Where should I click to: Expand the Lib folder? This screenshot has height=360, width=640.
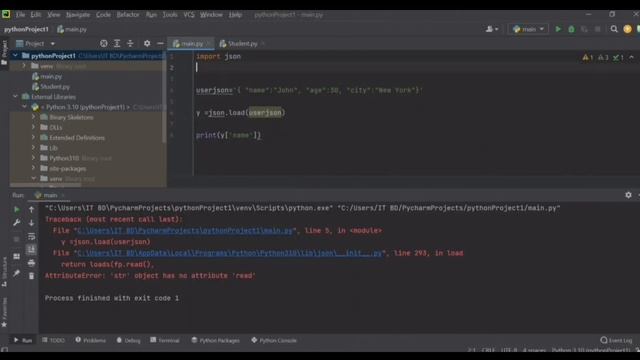(x=33, y=148)
